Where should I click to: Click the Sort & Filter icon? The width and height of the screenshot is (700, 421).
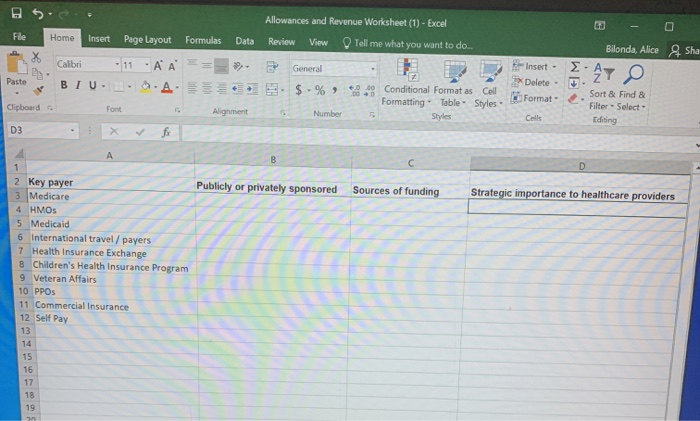tap(604, 74)
